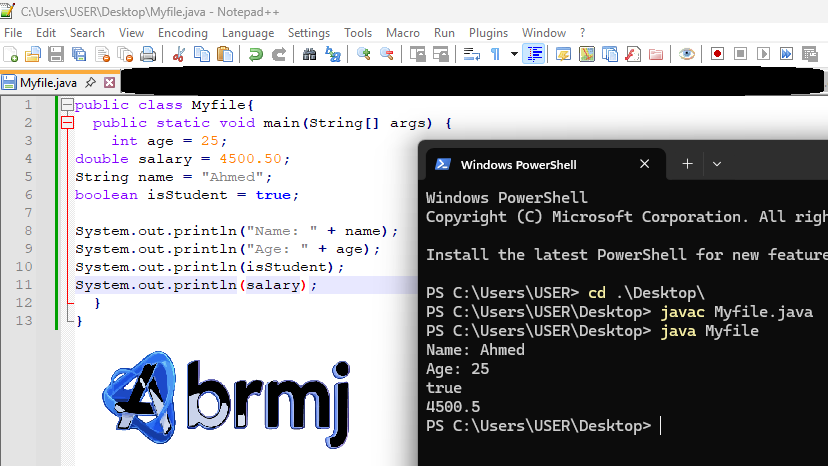Screen dimensions: 828x466
Task: Close the Myfile.java tab
Action: (x=110, y=82)
